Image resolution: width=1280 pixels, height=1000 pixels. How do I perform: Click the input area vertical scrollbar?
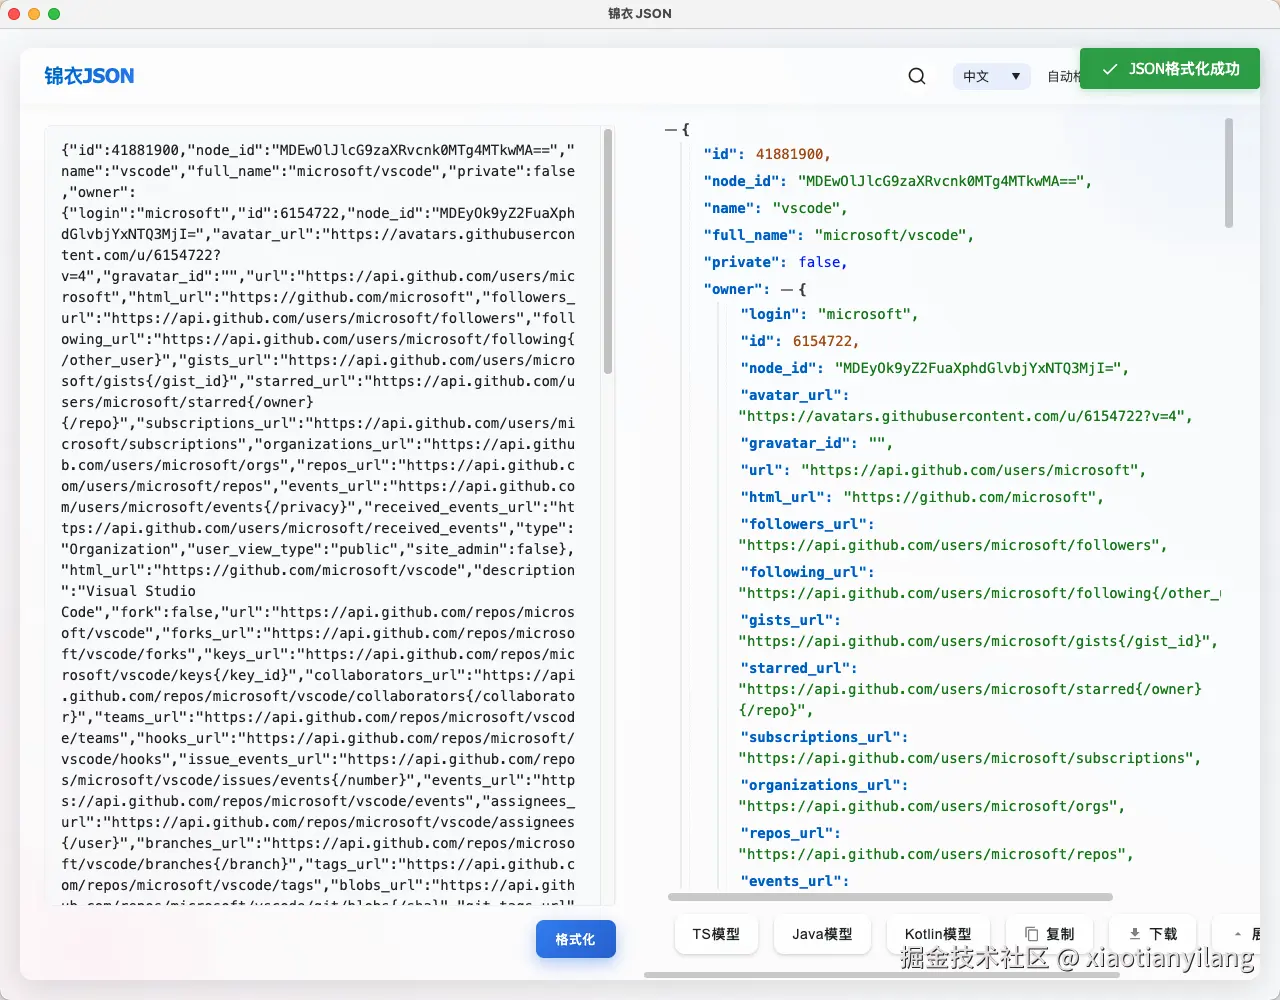(607, 252)
